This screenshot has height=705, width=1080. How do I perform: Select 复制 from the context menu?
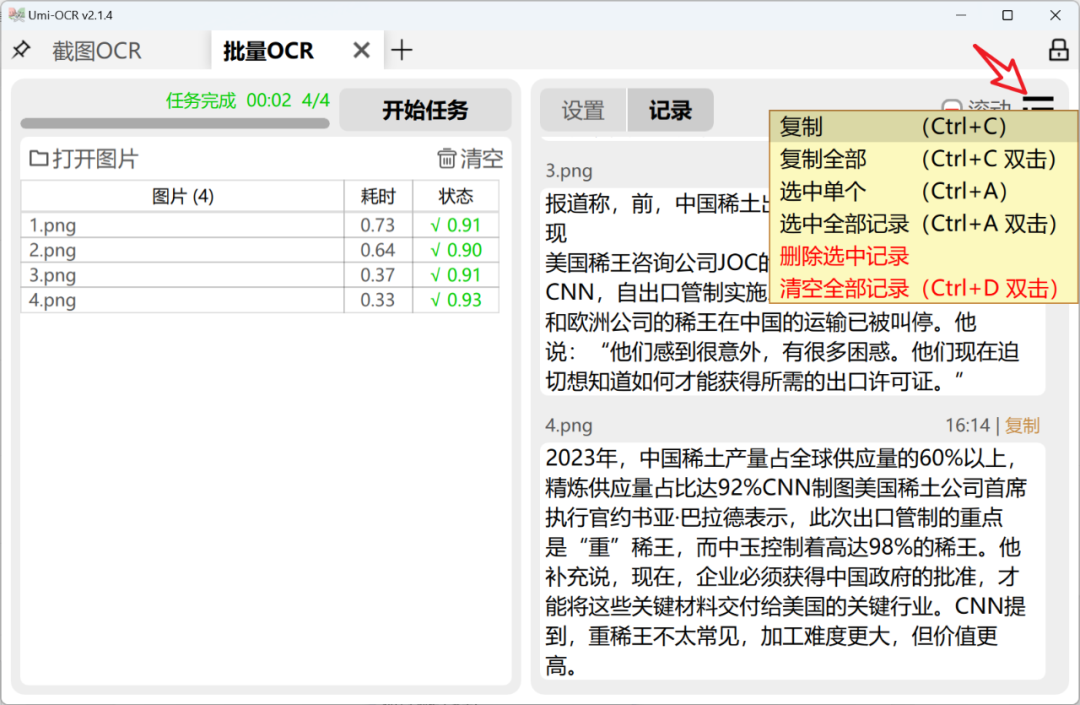pos(800,126)
